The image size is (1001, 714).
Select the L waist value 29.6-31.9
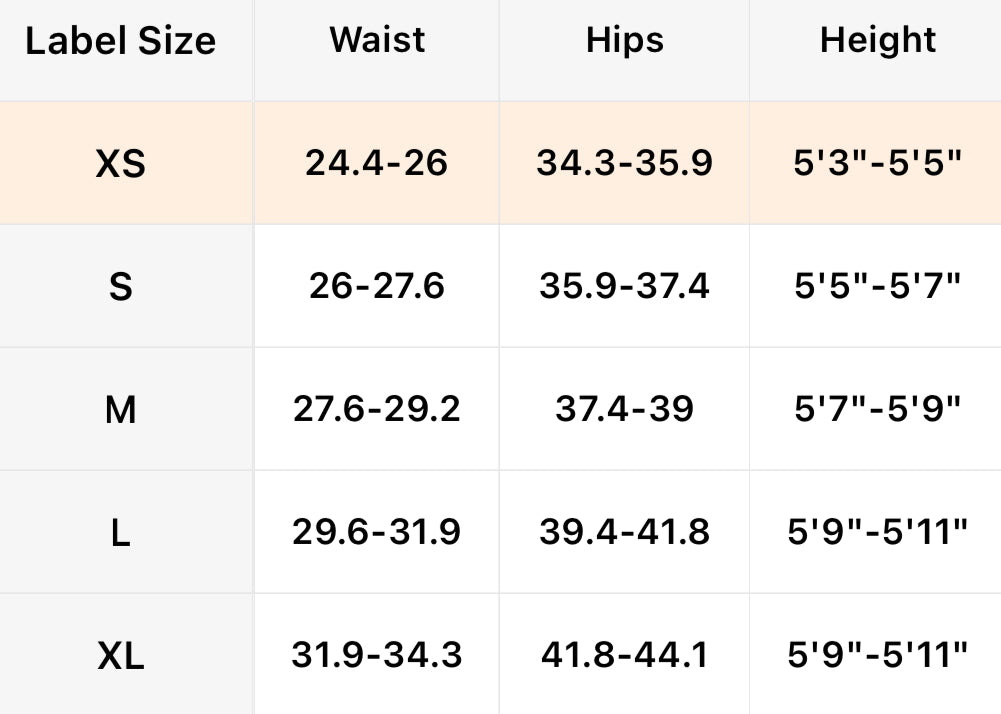[x=377, y=532]
